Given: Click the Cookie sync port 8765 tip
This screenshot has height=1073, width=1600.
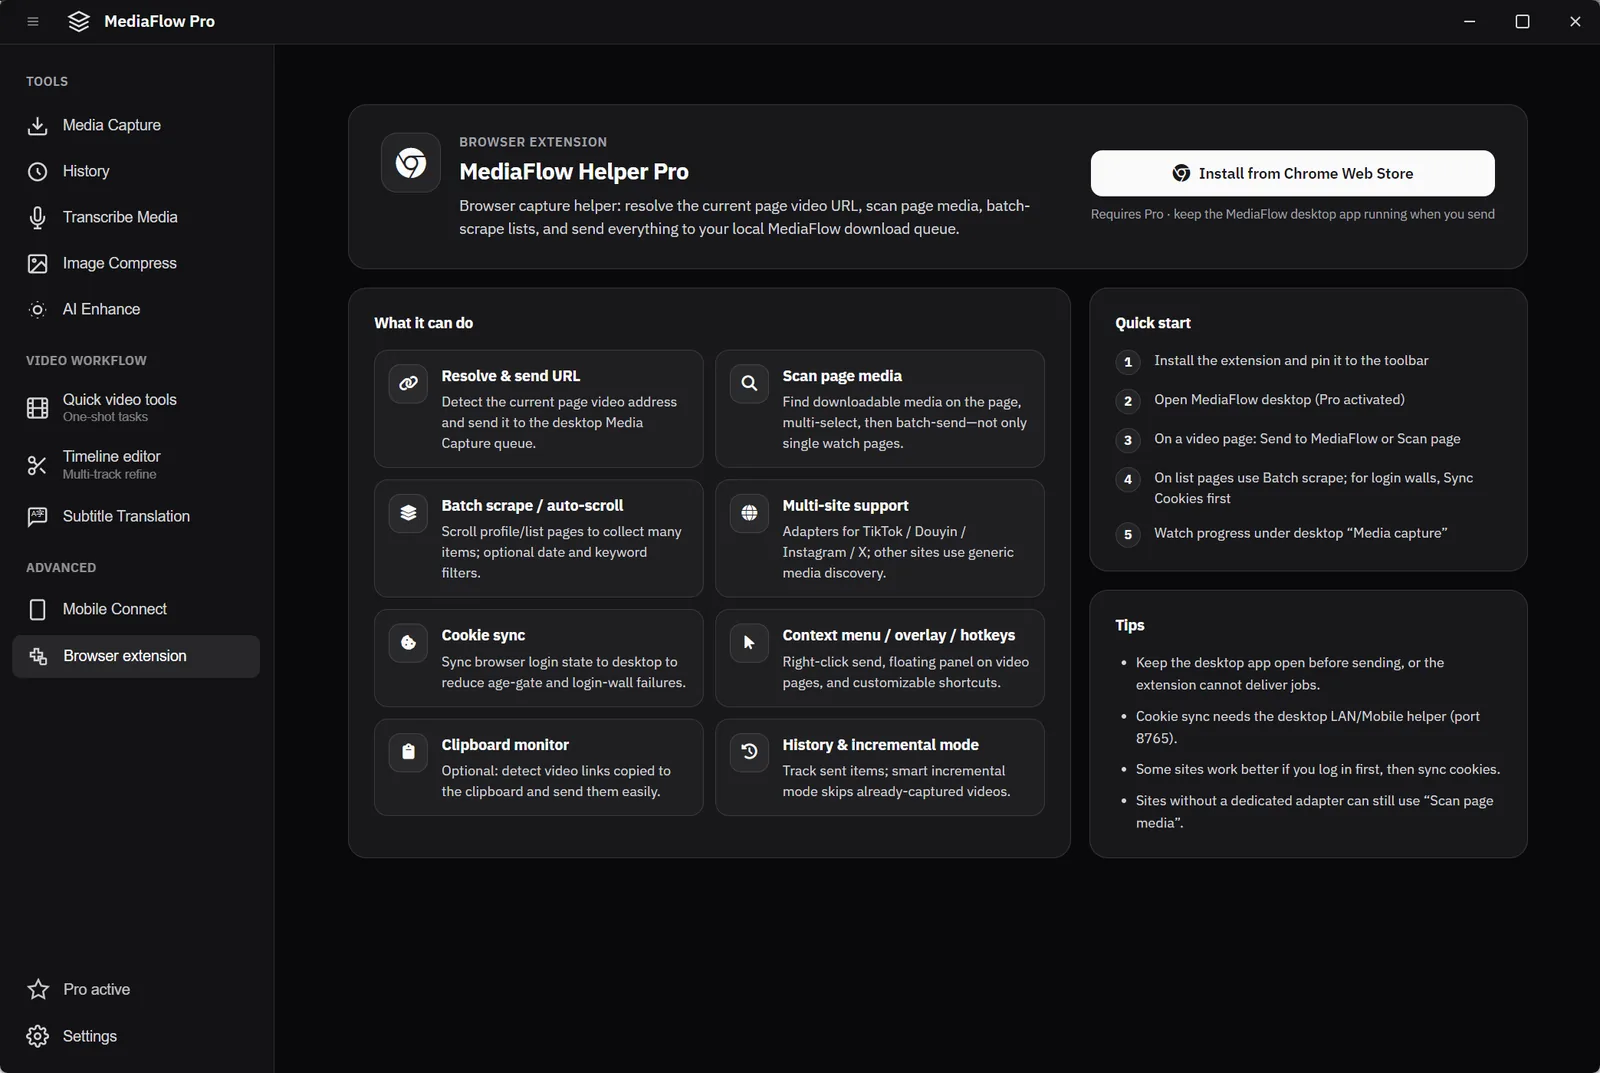Looking at the screenshot, I should pyautogui.click(x=1308, y=727).
